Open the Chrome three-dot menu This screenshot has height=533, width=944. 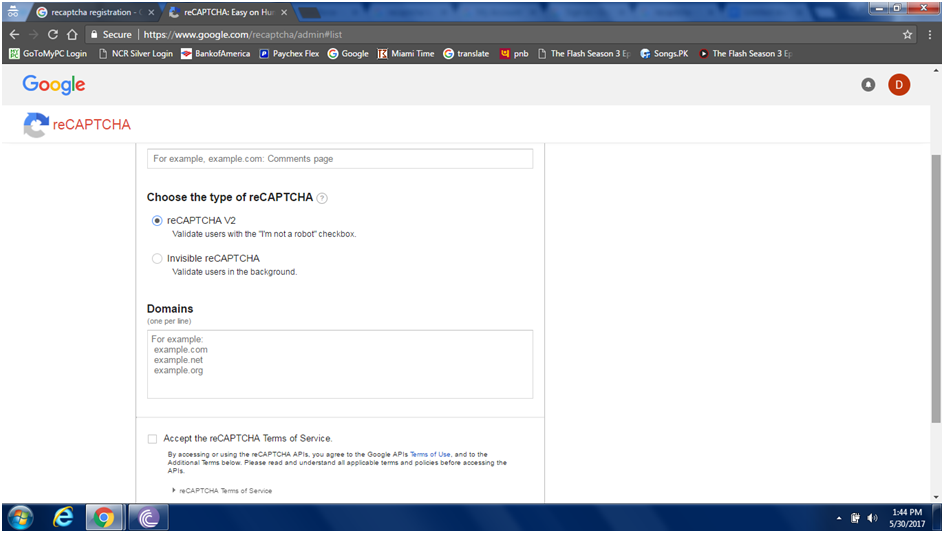tap(930, 34)
